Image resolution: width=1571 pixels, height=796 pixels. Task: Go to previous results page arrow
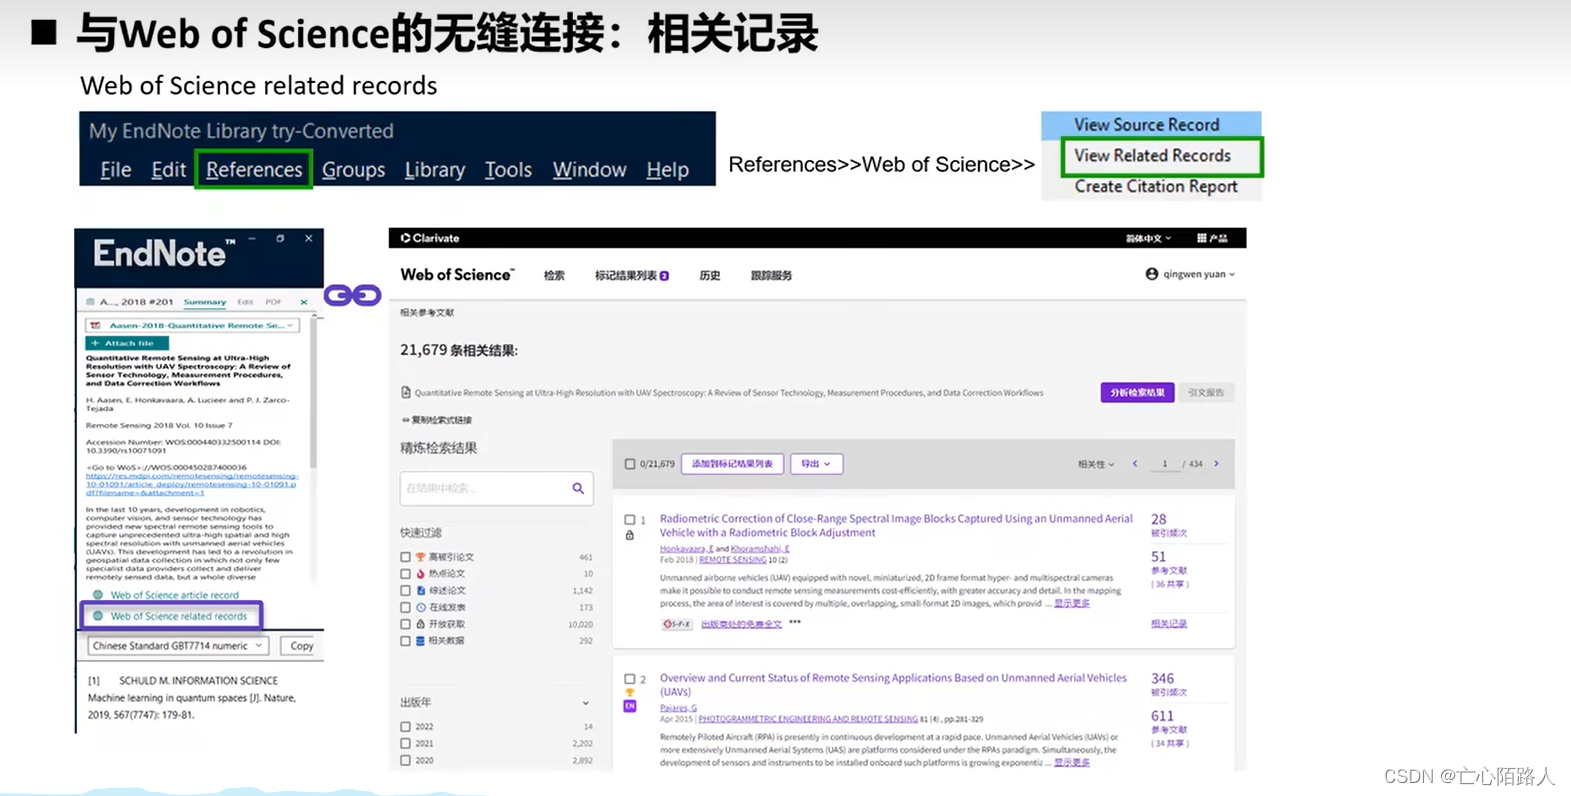[x=1135, y=464]
